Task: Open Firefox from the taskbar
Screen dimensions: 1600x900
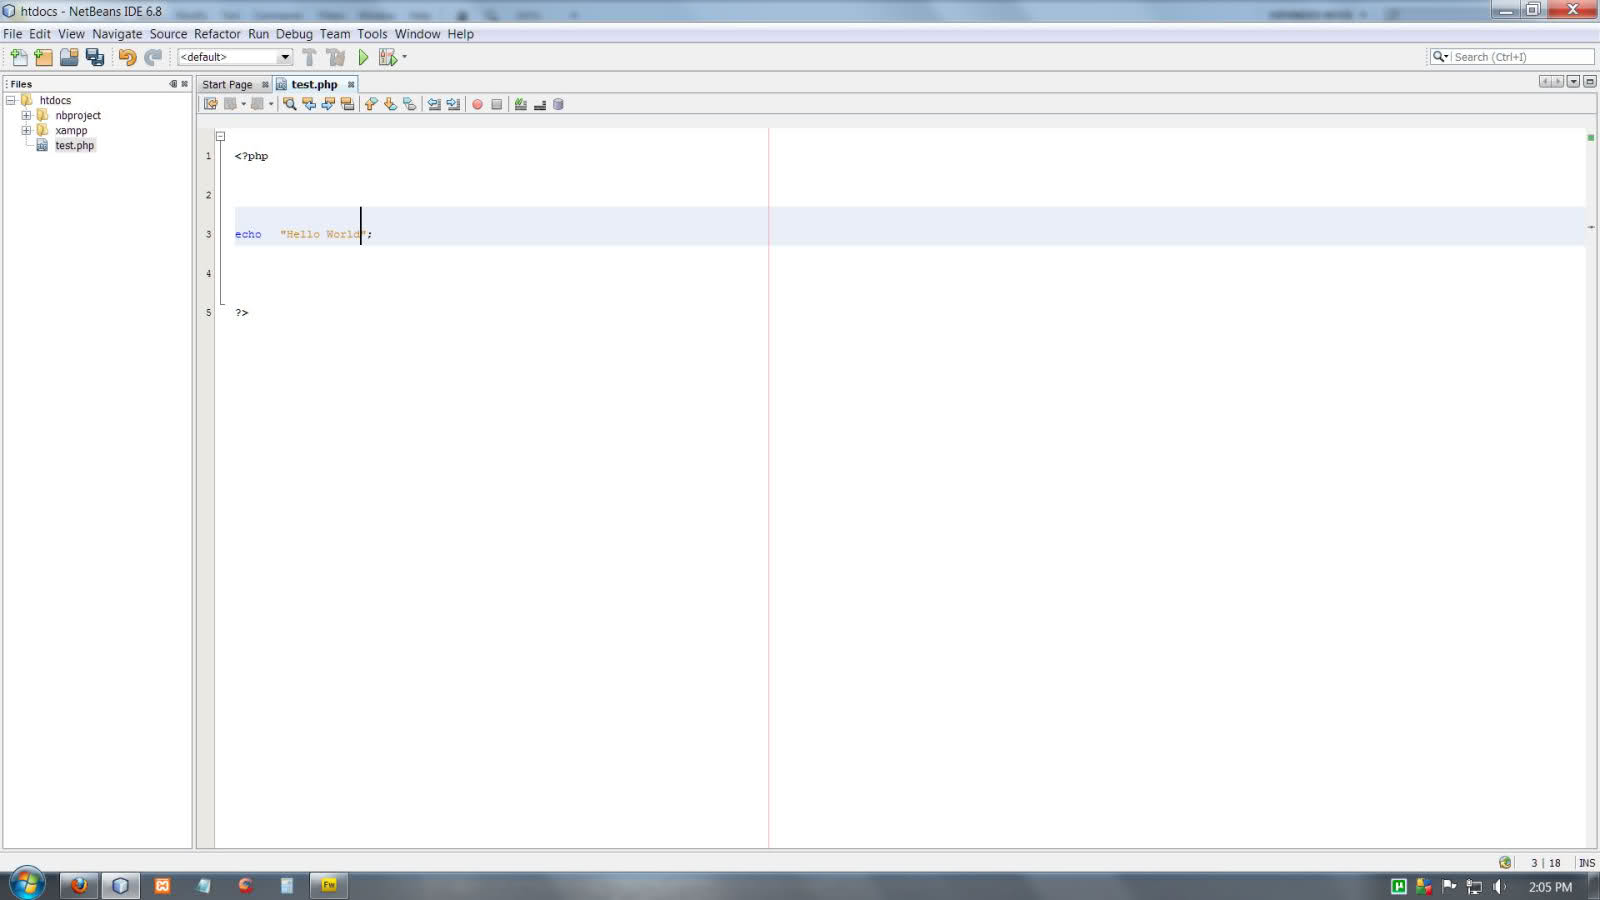Action: [79, 885]
